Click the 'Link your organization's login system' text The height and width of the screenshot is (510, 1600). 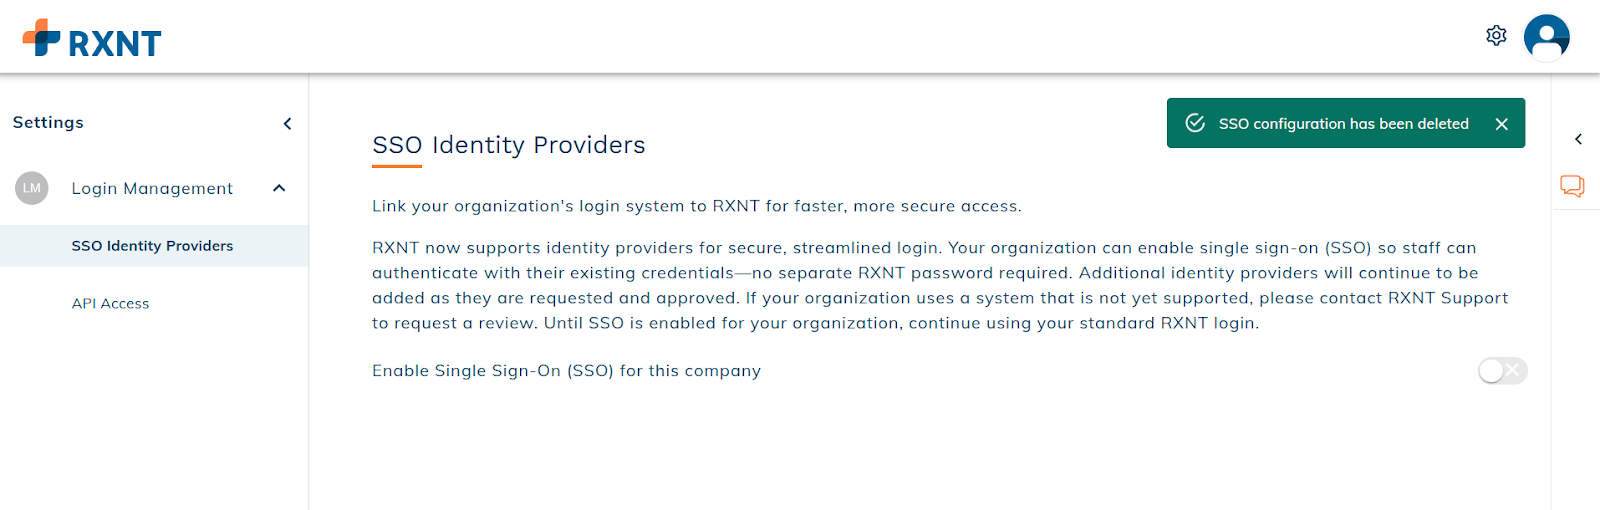696,207
